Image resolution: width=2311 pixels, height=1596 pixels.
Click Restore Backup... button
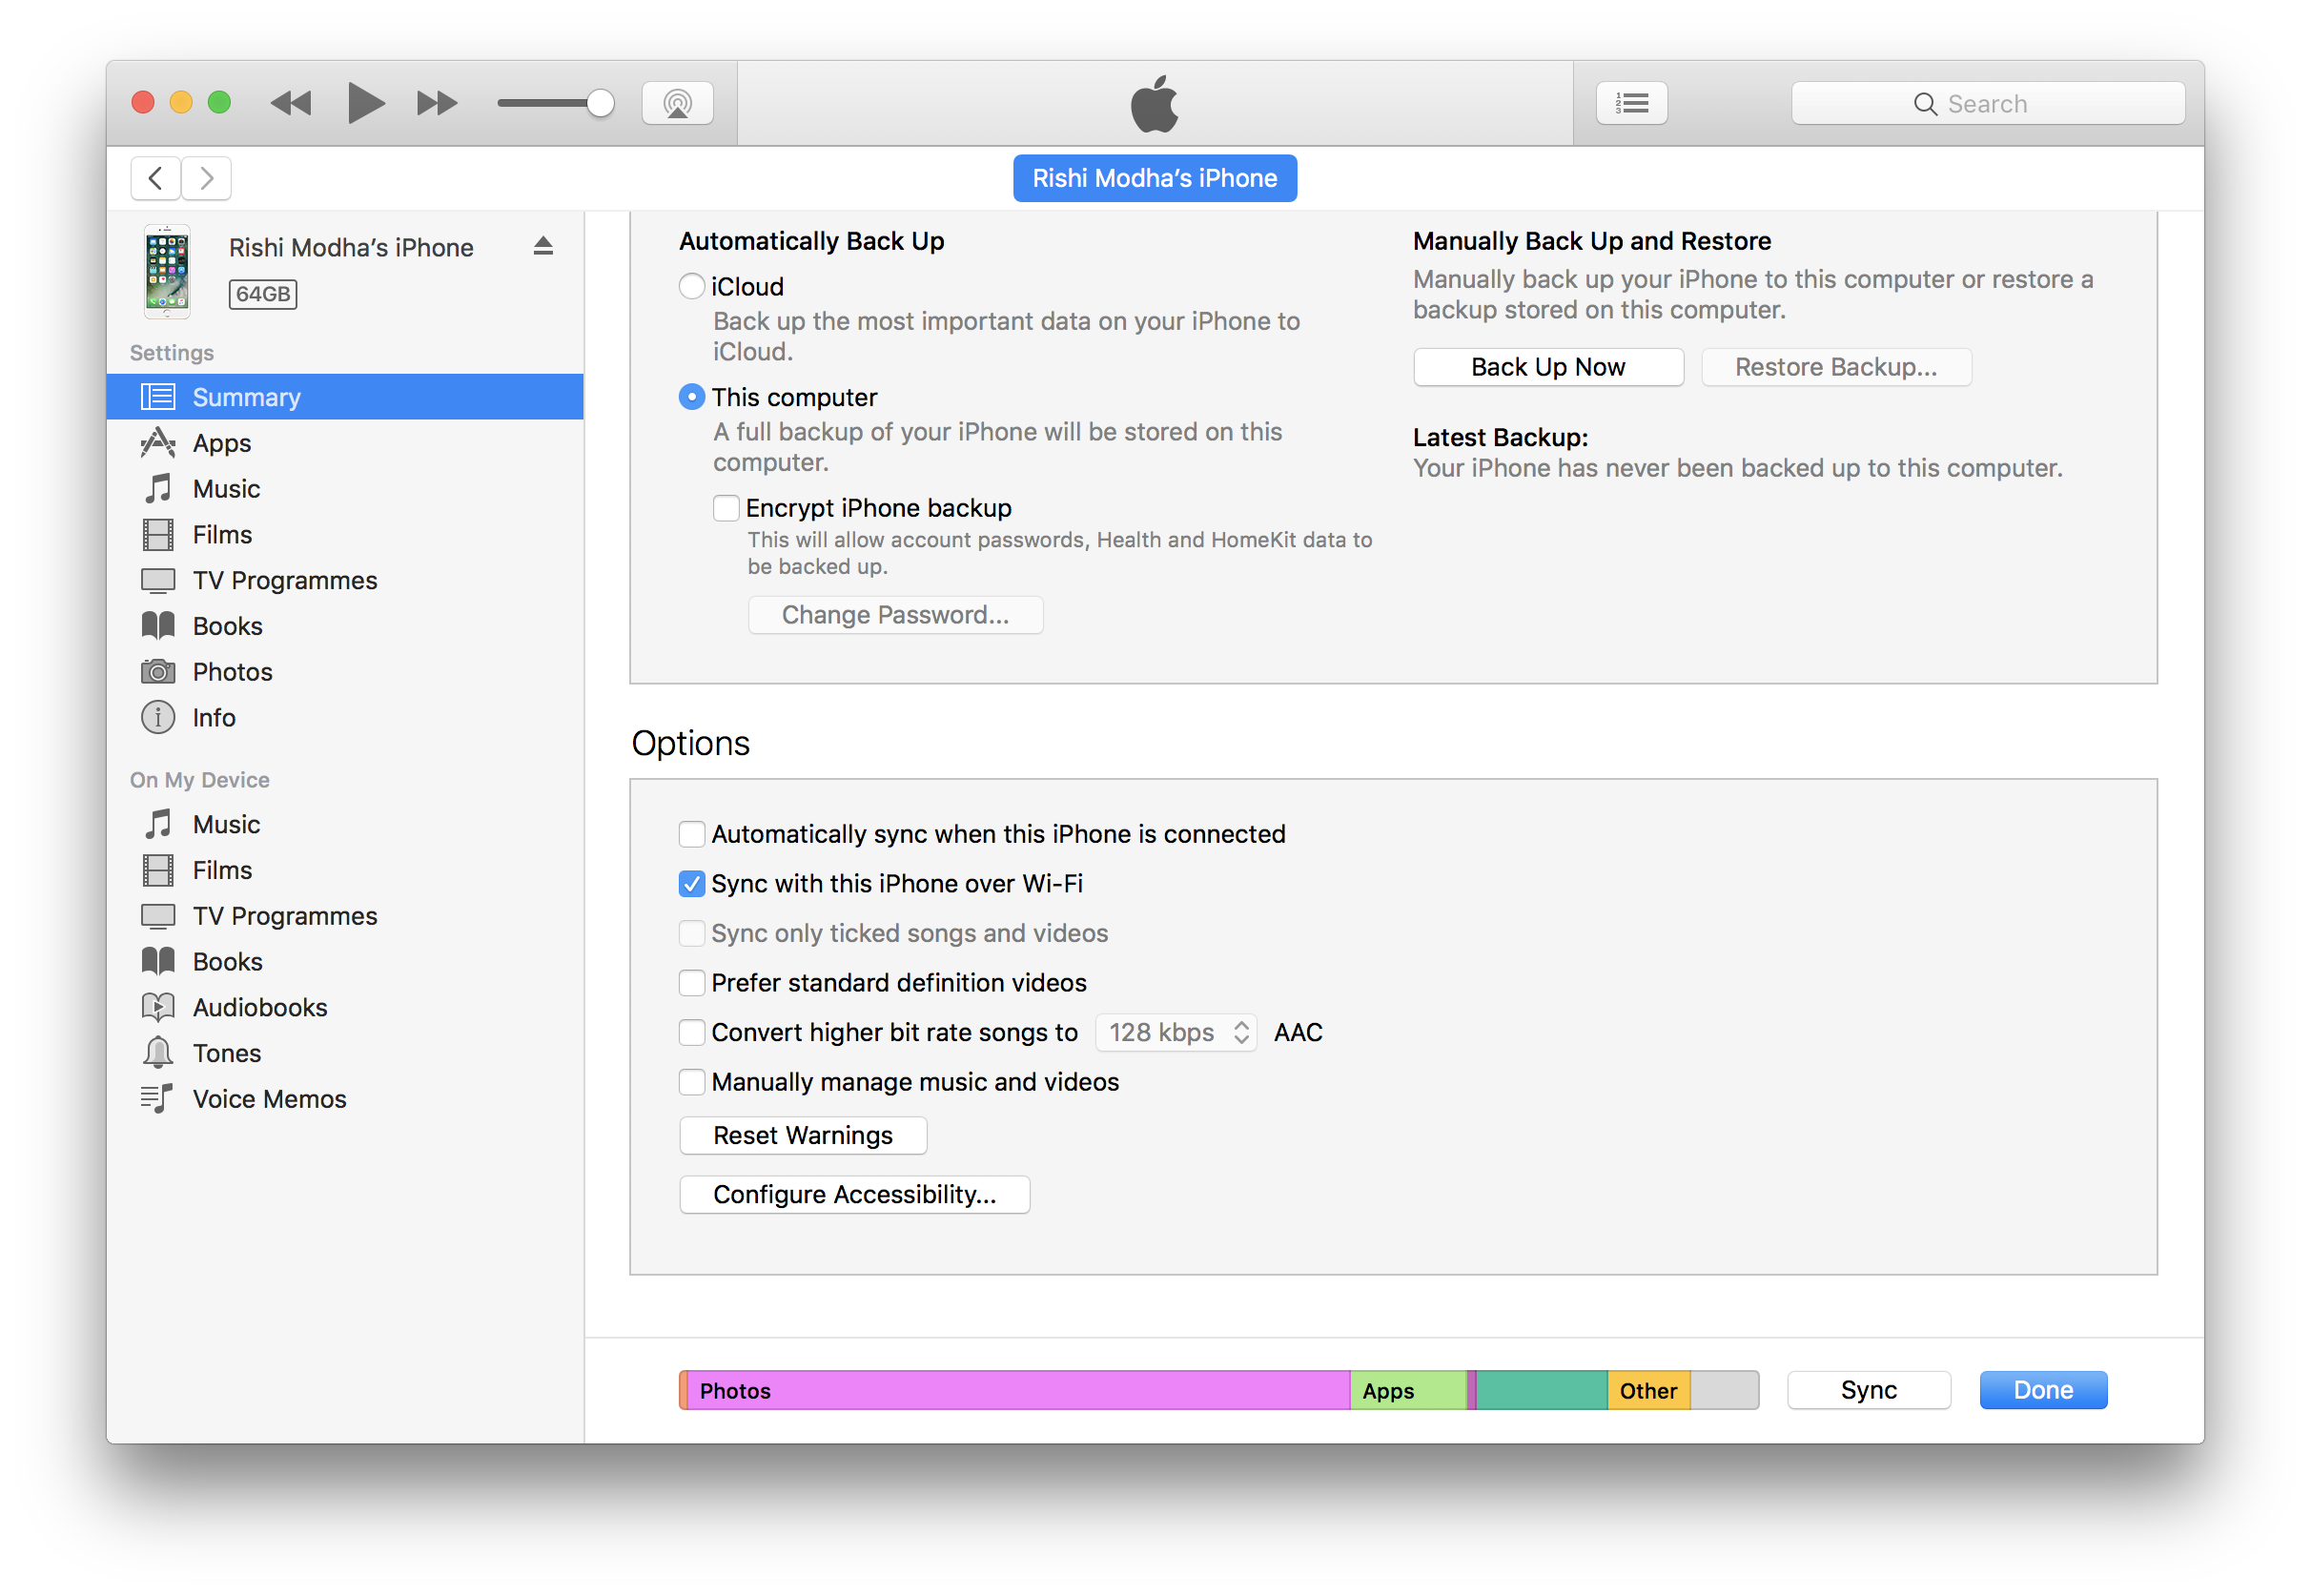pyautogui.click(x=1836, y=367)
